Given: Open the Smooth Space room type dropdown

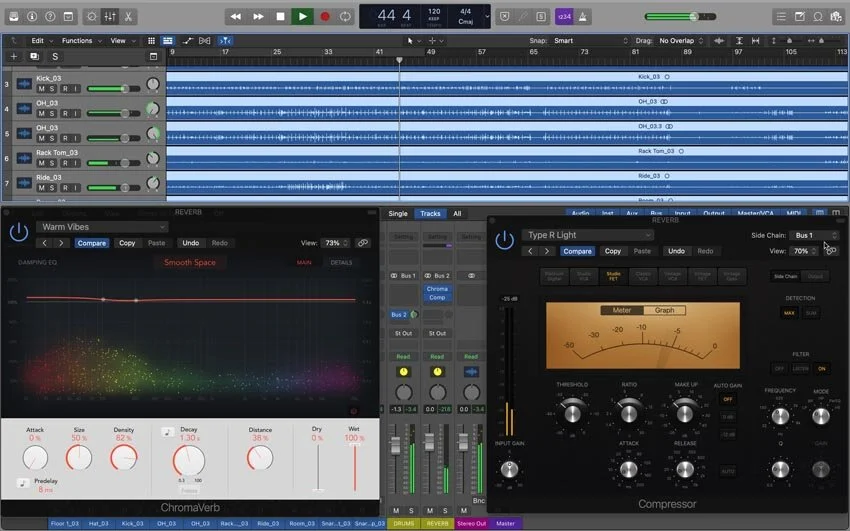Looking at the screenshot, I should point(190,262).
